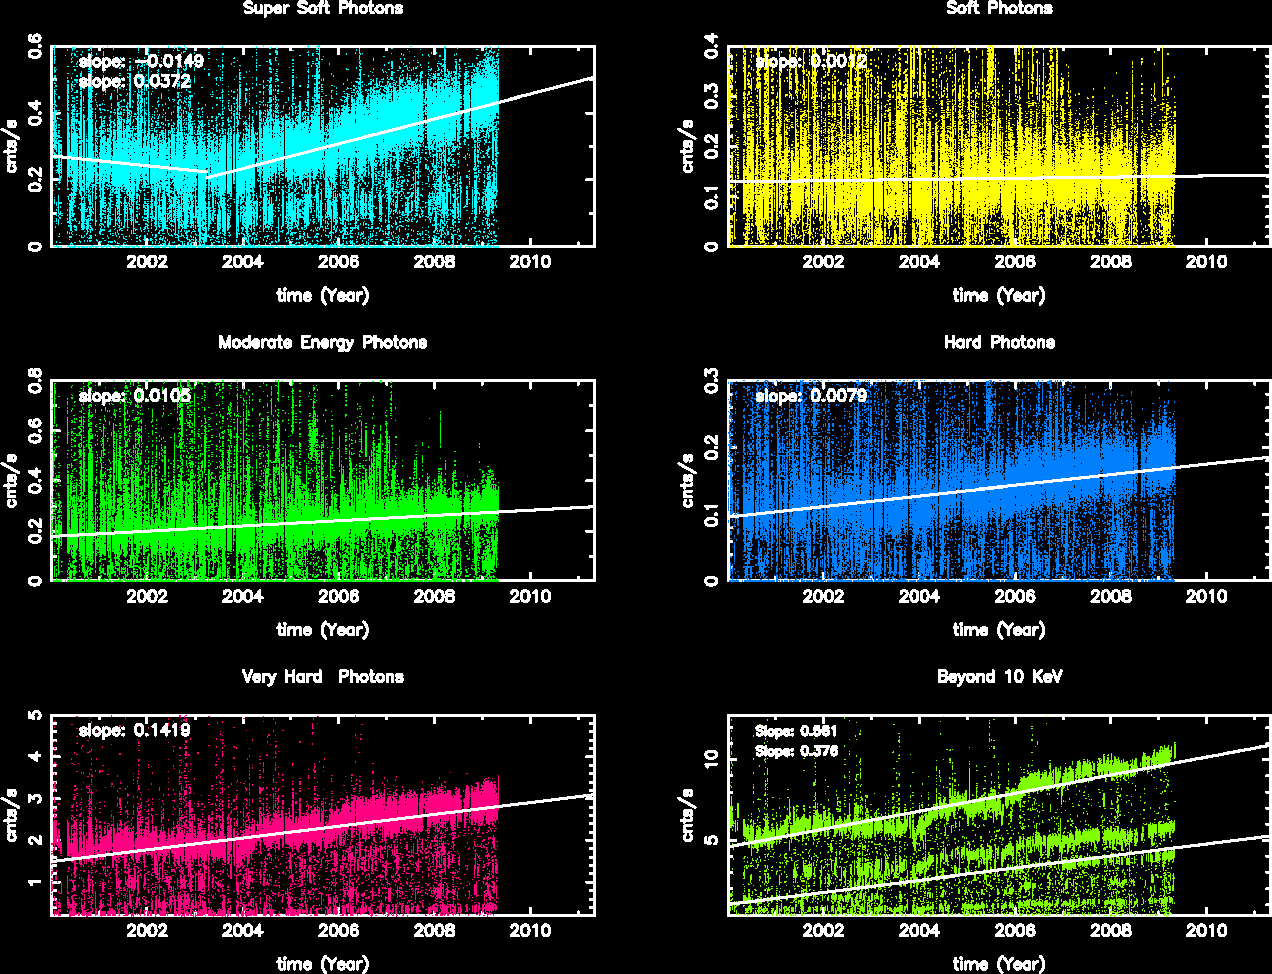Select cnts/s axis label of Soft Photons plot
This screenshot has height=974, width=1272.
coord(689,146)
